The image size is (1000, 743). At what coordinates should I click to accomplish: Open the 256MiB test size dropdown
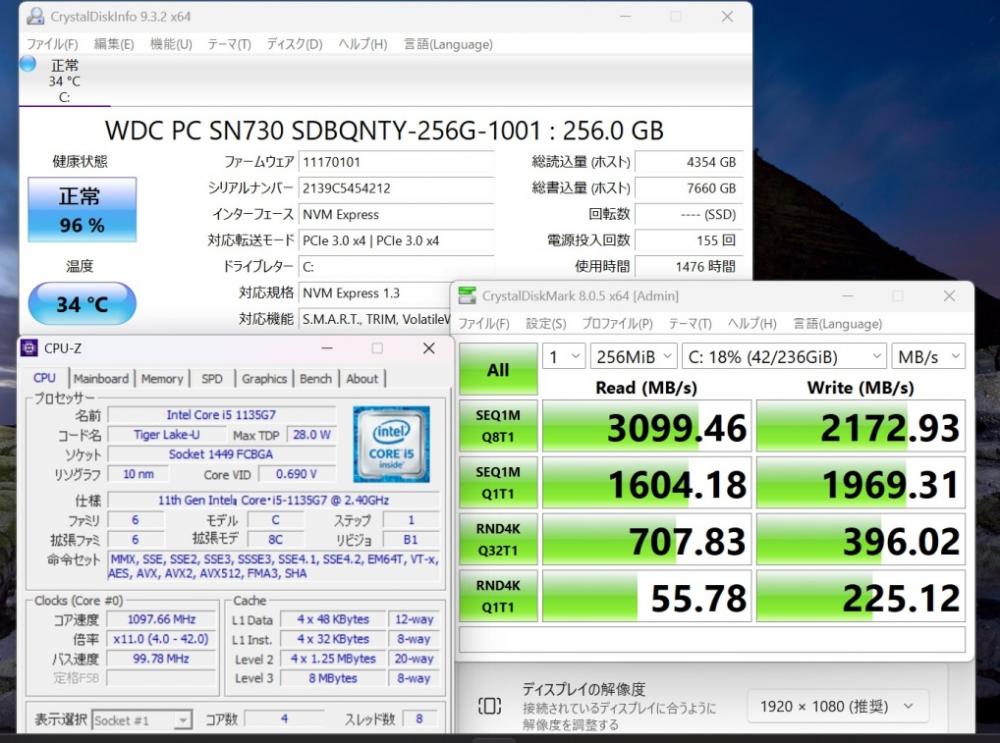point(633,357)
